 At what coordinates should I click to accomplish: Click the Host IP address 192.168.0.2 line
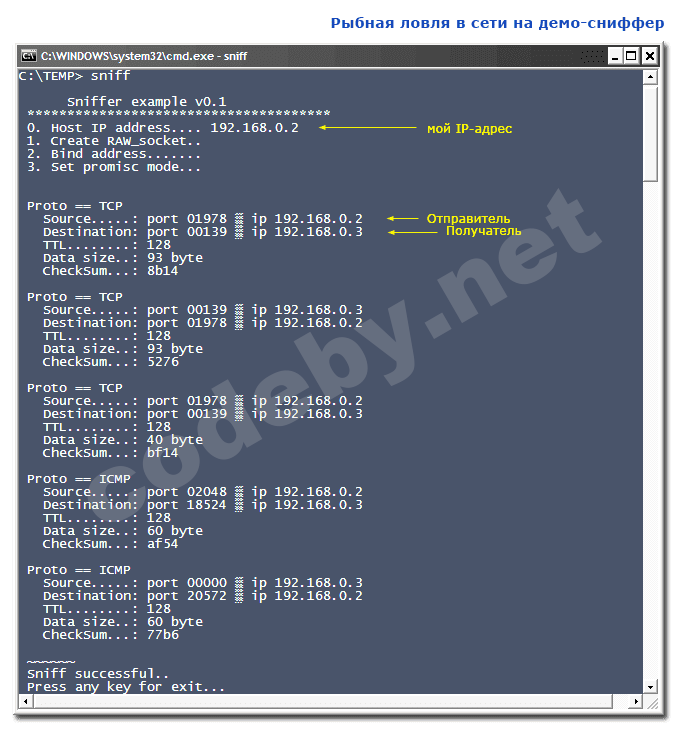tap(163, 128)
